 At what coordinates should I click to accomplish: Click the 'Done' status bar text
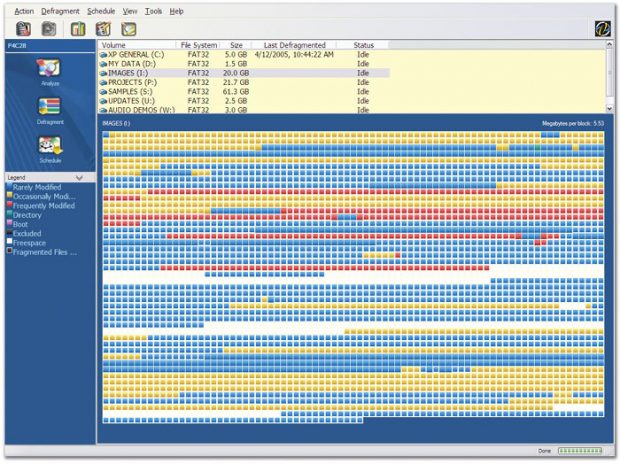544,451
